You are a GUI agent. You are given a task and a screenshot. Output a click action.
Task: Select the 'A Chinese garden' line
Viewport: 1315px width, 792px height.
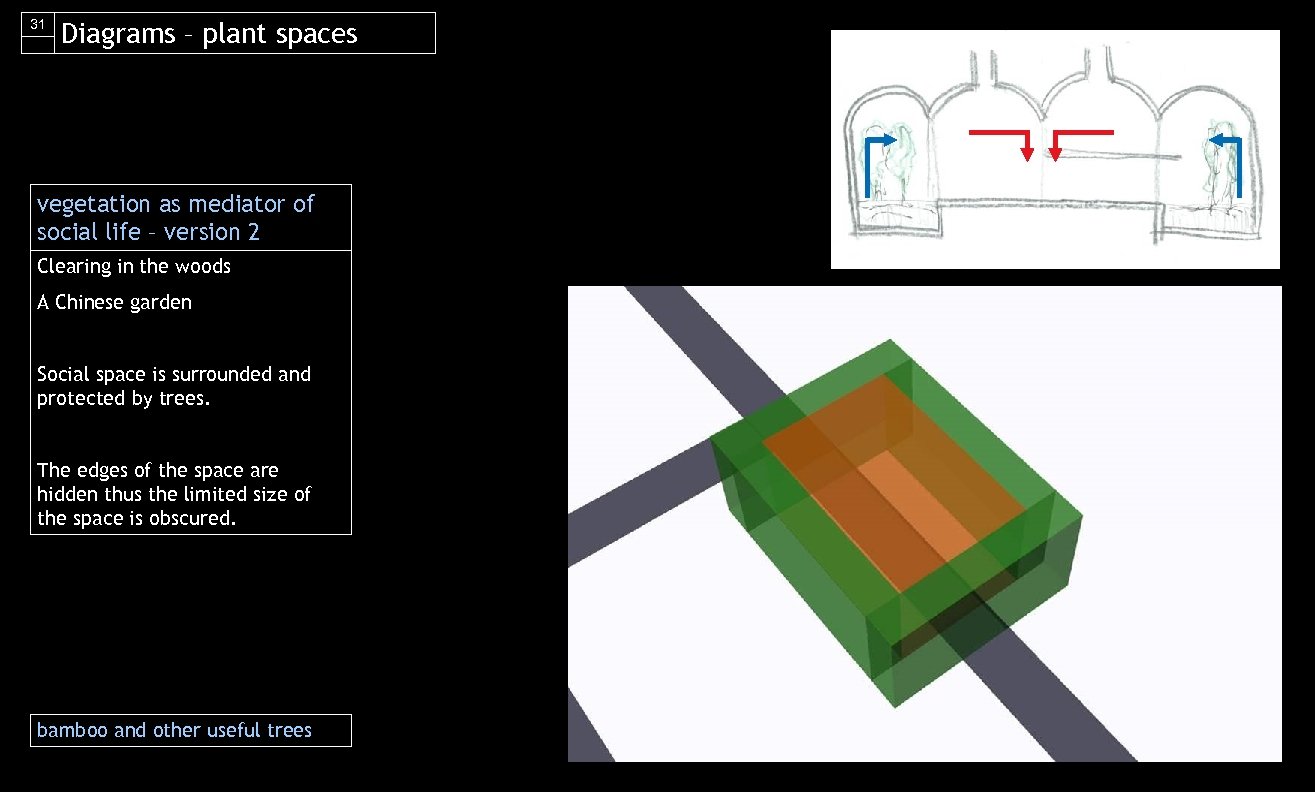tap(114, 302)
